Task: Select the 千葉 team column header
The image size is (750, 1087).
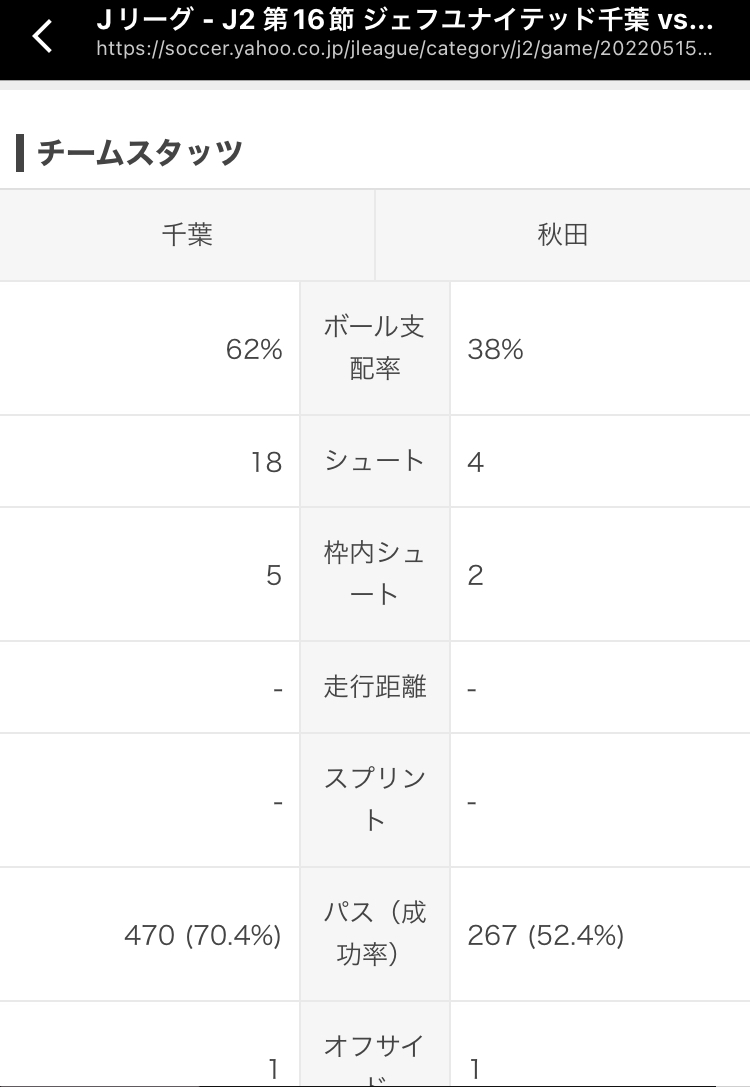Action: (x=187, y=235)
